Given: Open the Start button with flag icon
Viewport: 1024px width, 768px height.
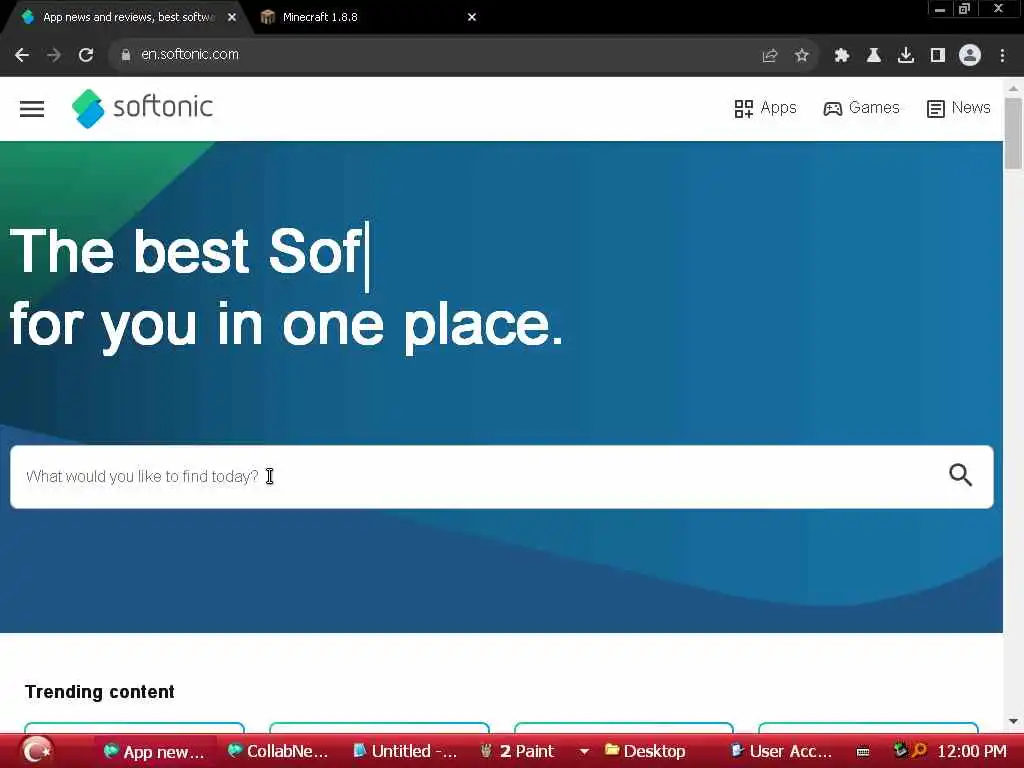Looking at the screenshot, I should [x=37, y=750].
